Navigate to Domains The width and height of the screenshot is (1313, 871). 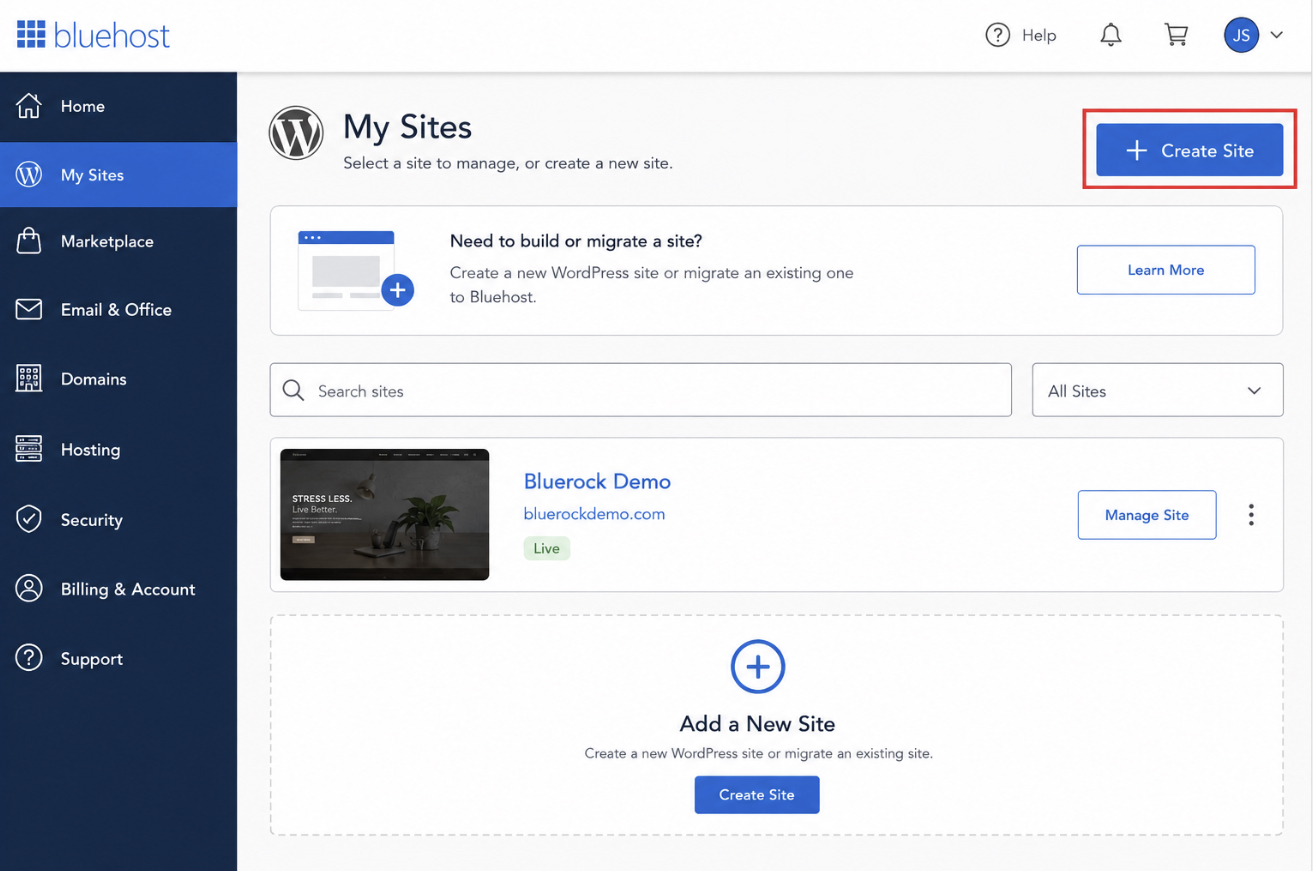[118, 379]
